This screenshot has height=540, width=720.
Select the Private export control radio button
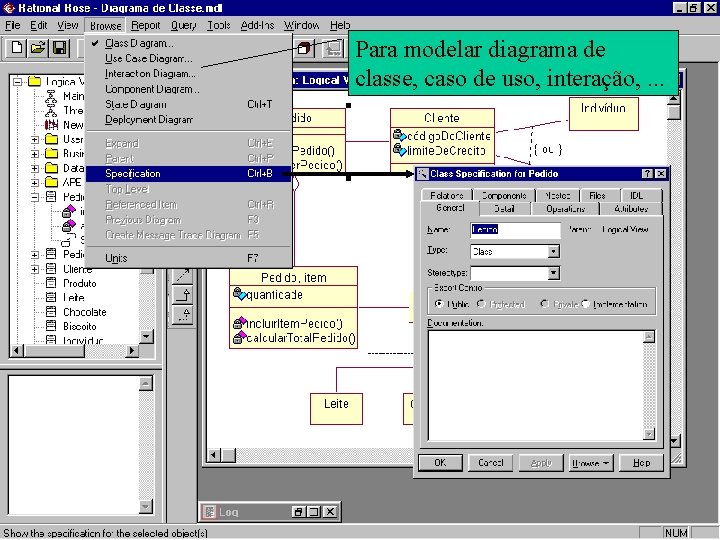[x=545, y=304]
